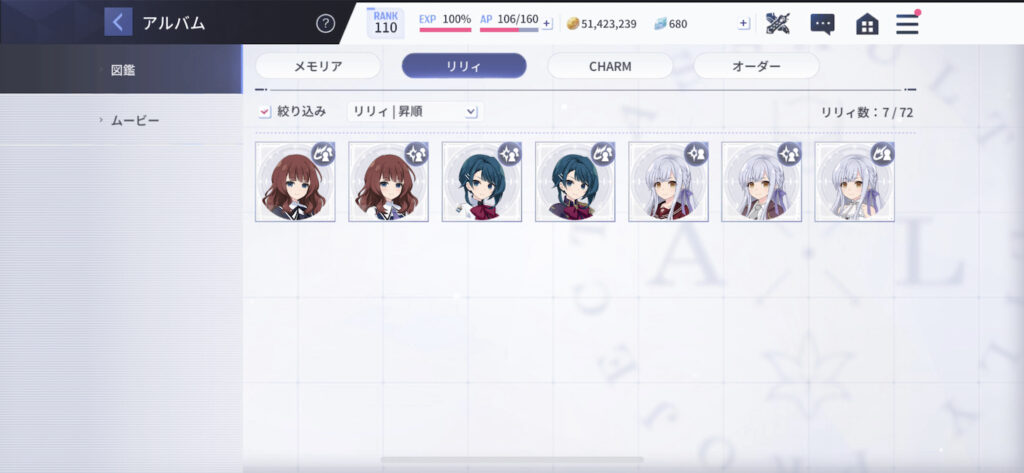Switch to the メモリア tab
Image resolution: width=1024 pixels, height=473 pixels.
coord(318,66)
